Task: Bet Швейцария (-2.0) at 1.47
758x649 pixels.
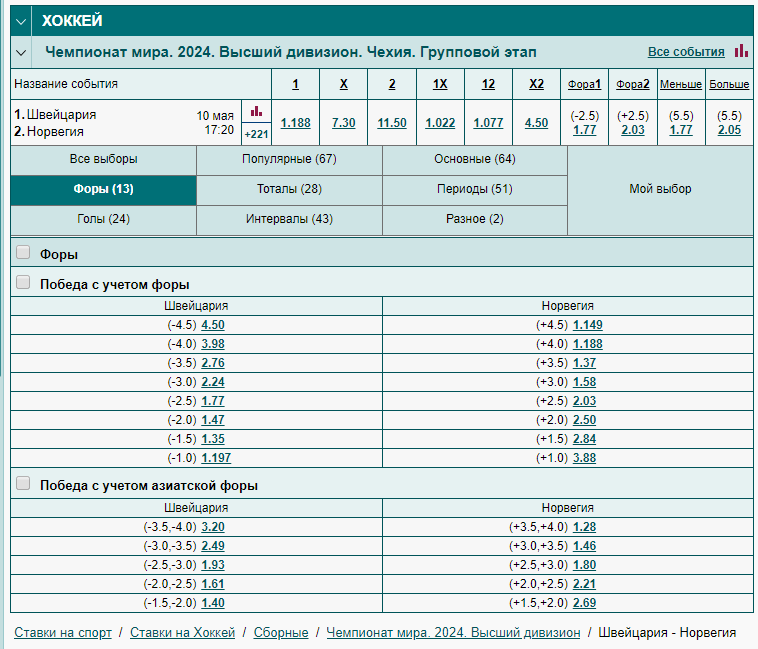Action: [x=213, y=420]
